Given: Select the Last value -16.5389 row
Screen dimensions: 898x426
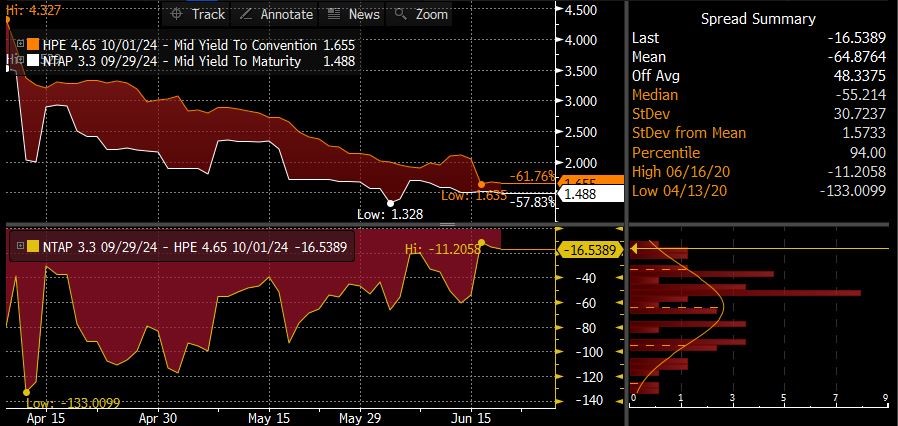Looking at the screenshot, I should (758, 38).
